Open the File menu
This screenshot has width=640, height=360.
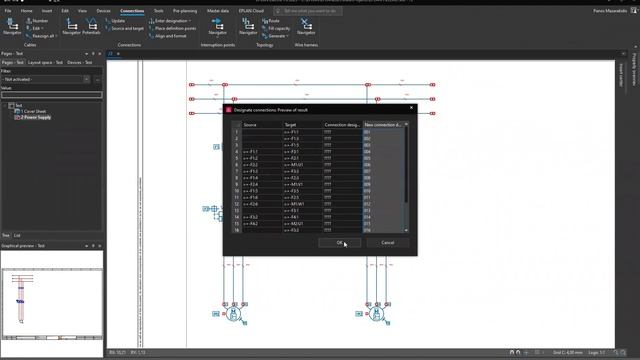(x=8, y=11)
